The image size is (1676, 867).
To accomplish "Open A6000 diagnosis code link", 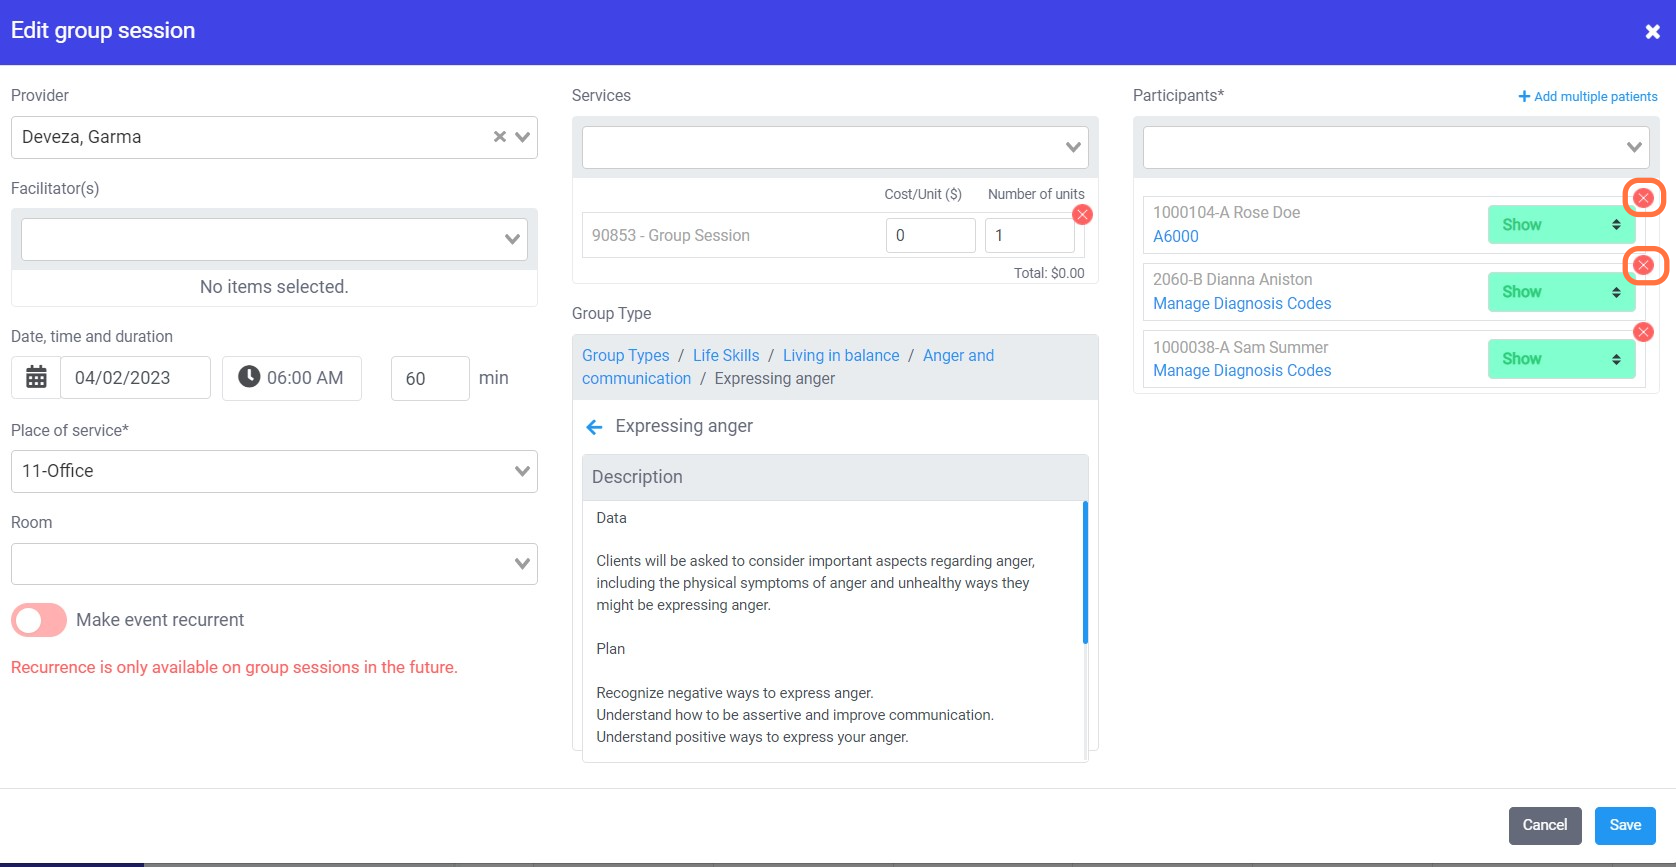I will point(1176,236).
